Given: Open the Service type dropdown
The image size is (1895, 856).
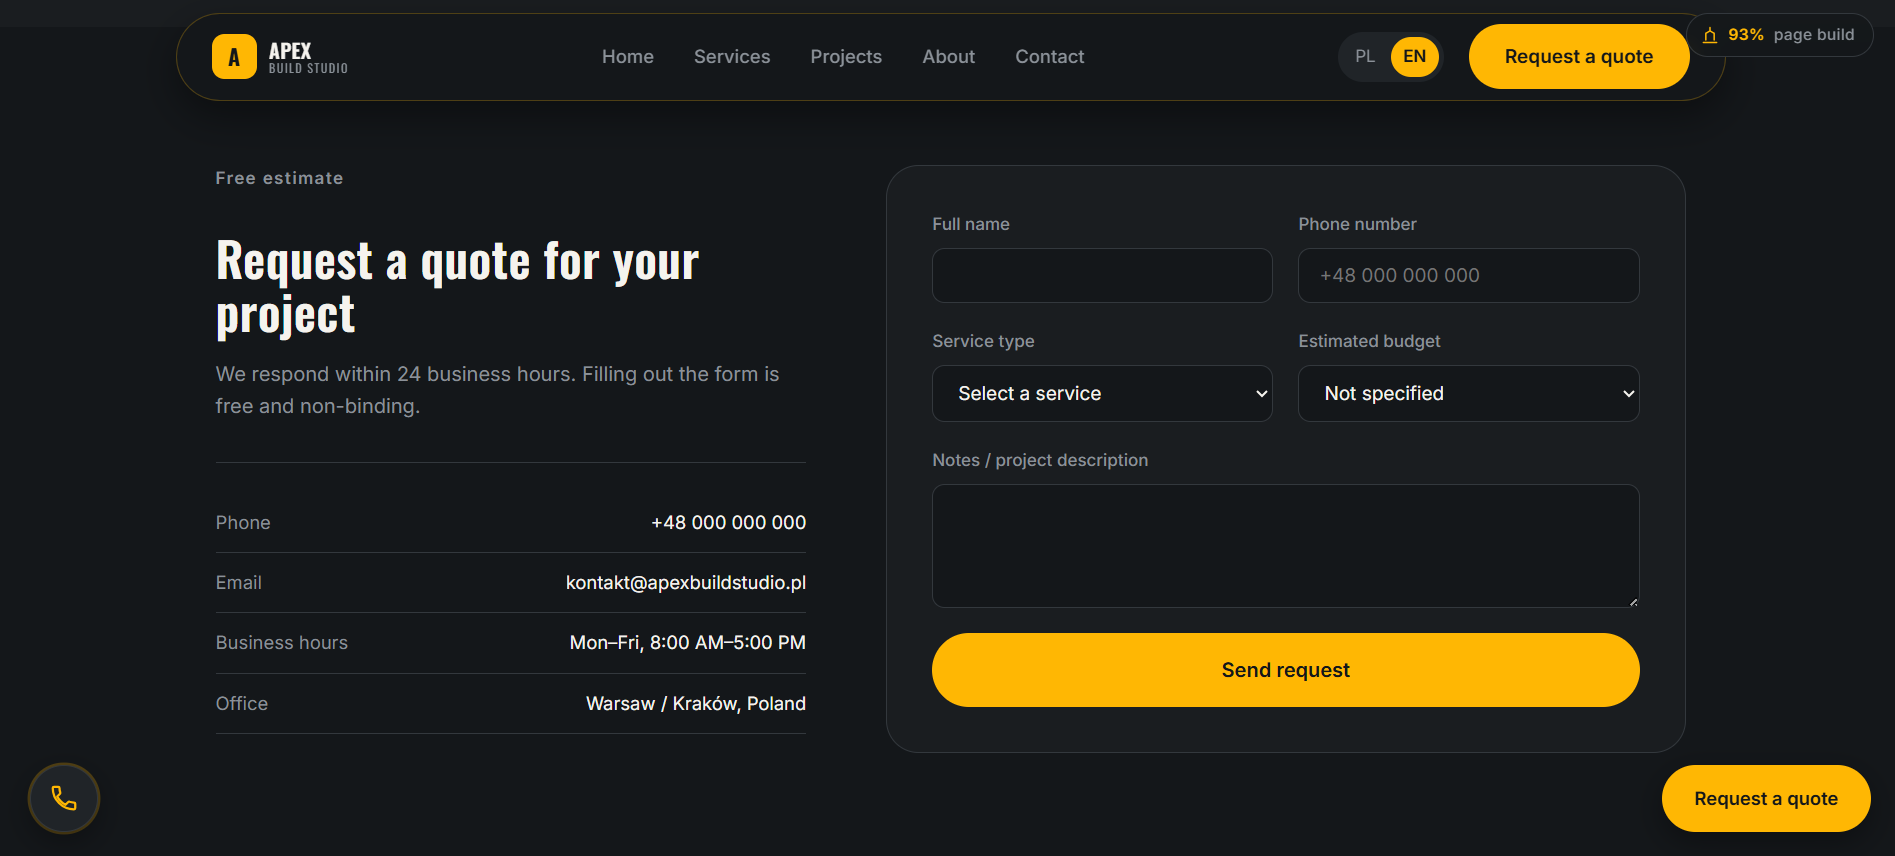Looking at the screenshot, I should click(1102, 393).
